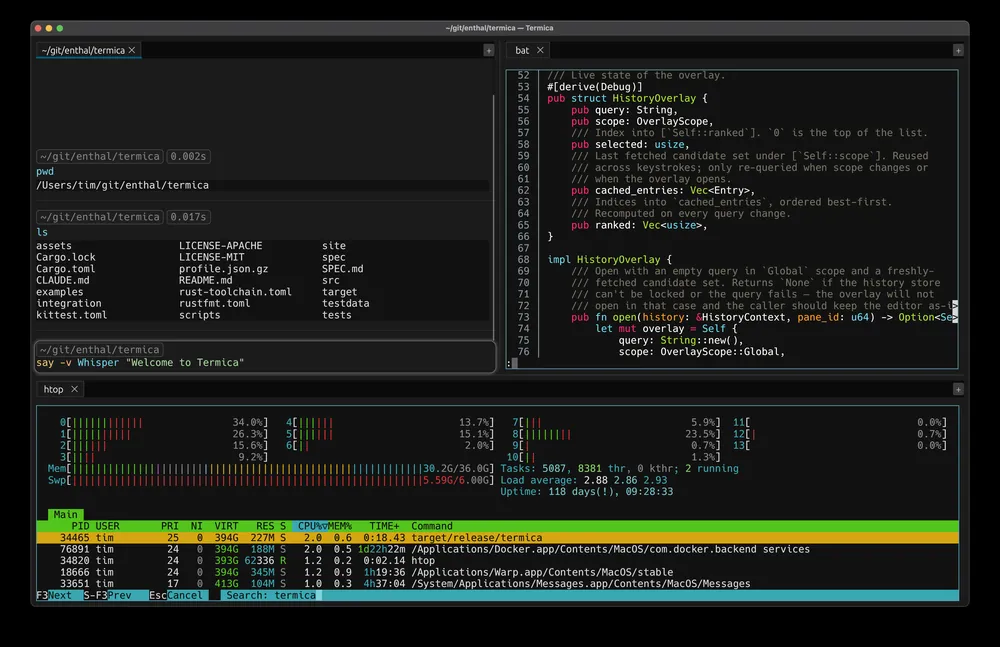Select the htop process row
Viewport: 1000px width, 647px height.
pos(497,561)
